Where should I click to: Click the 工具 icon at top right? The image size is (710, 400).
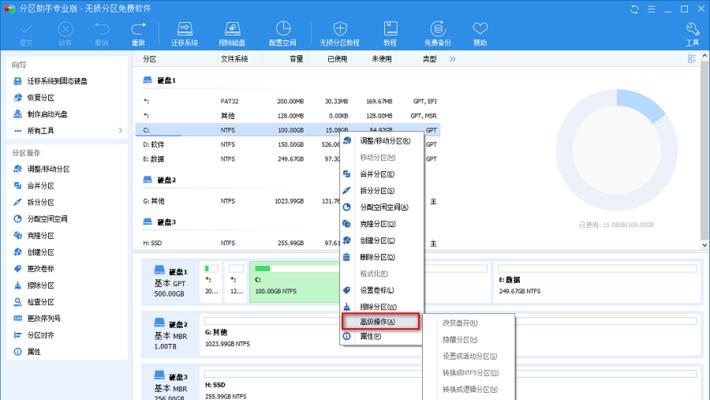point(692,34)
